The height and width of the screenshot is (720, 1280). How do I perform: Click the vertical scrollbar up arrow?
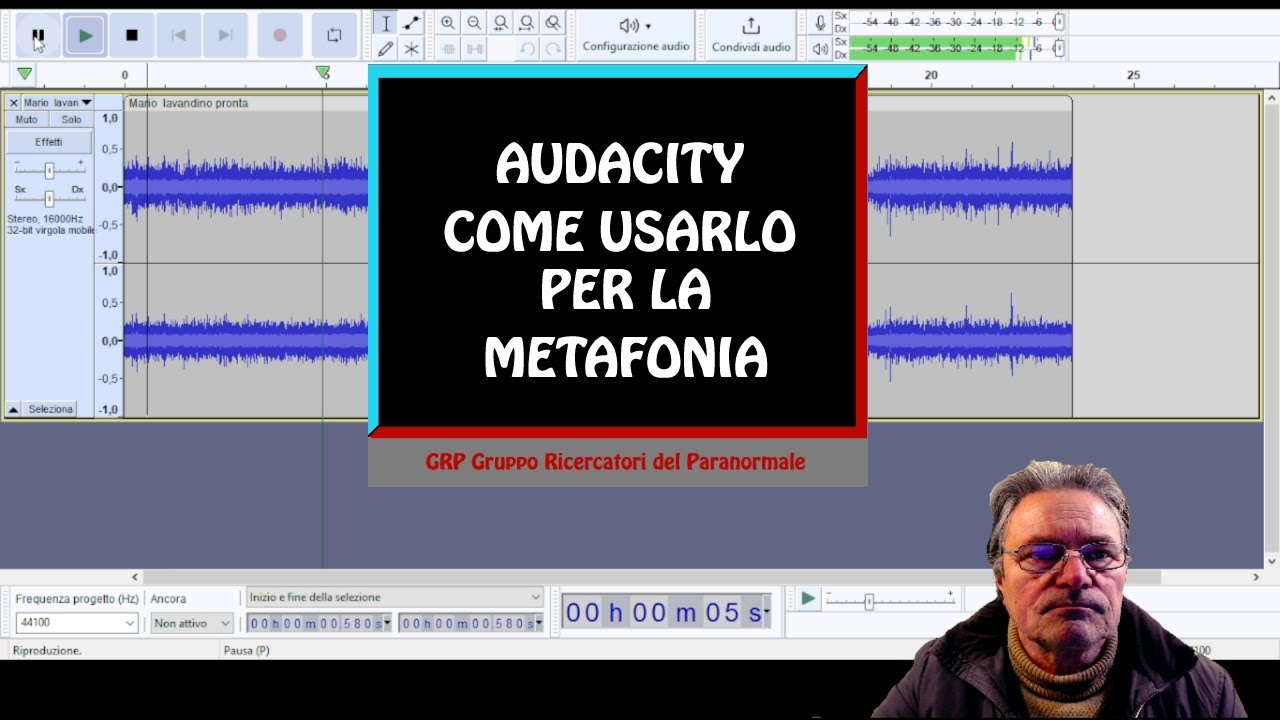point(1271,97)
